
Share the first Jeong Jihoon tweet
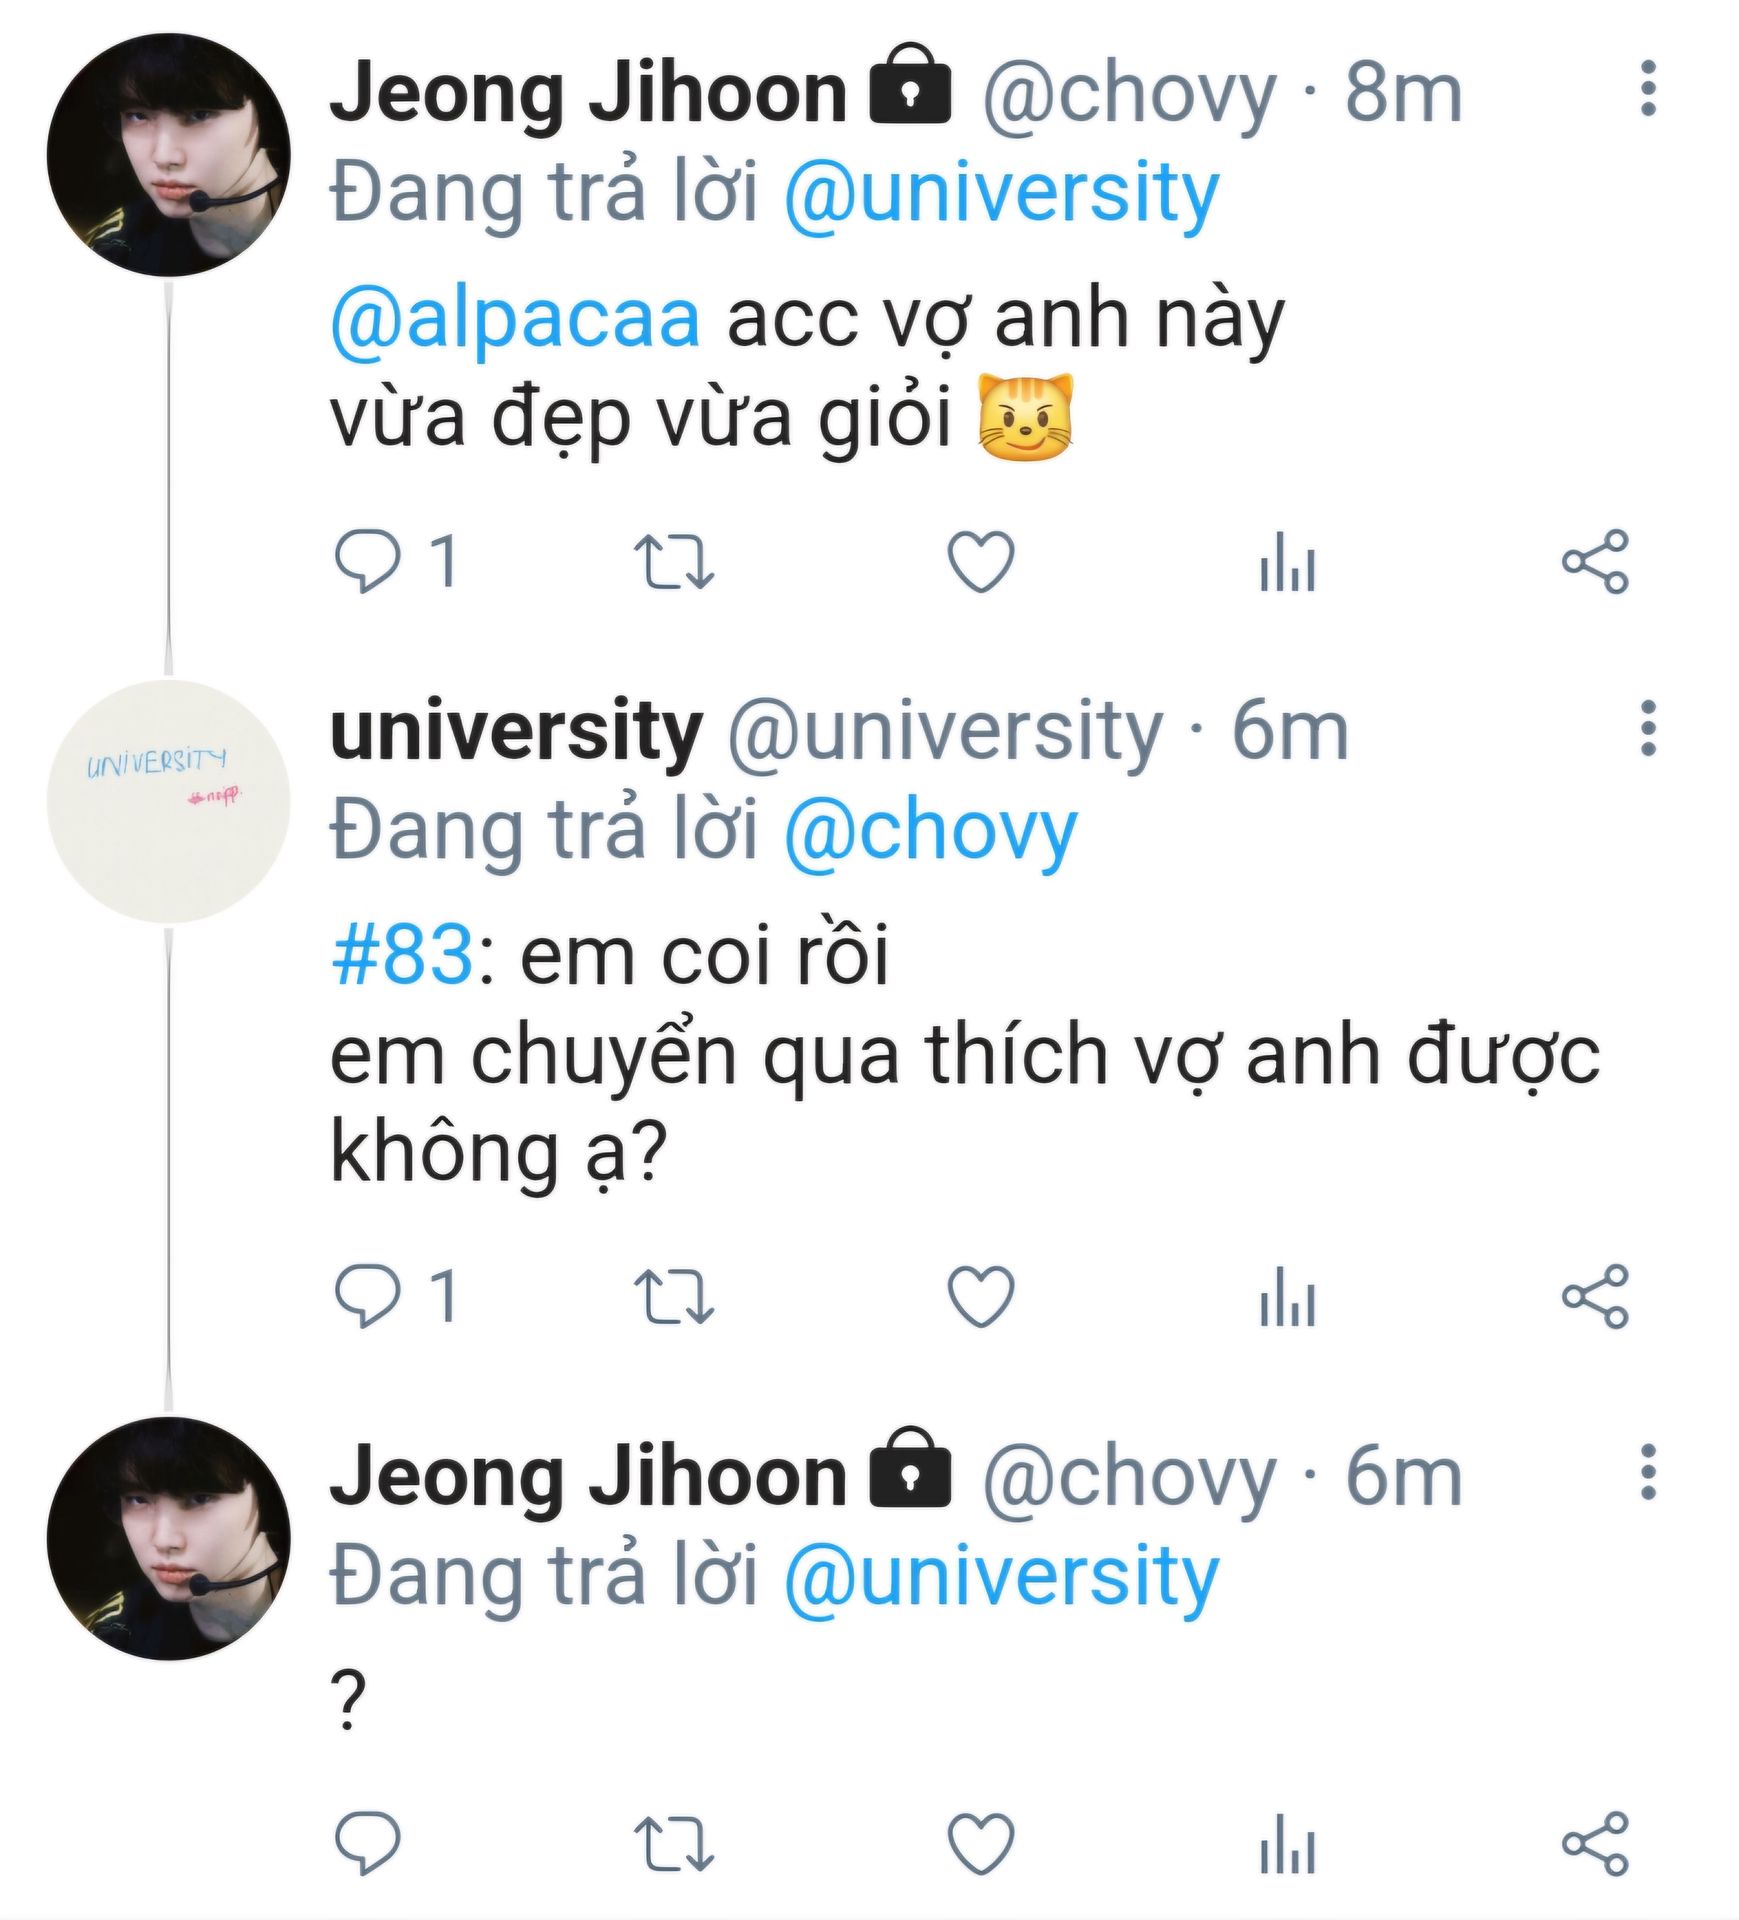[x=1595, y=561]
